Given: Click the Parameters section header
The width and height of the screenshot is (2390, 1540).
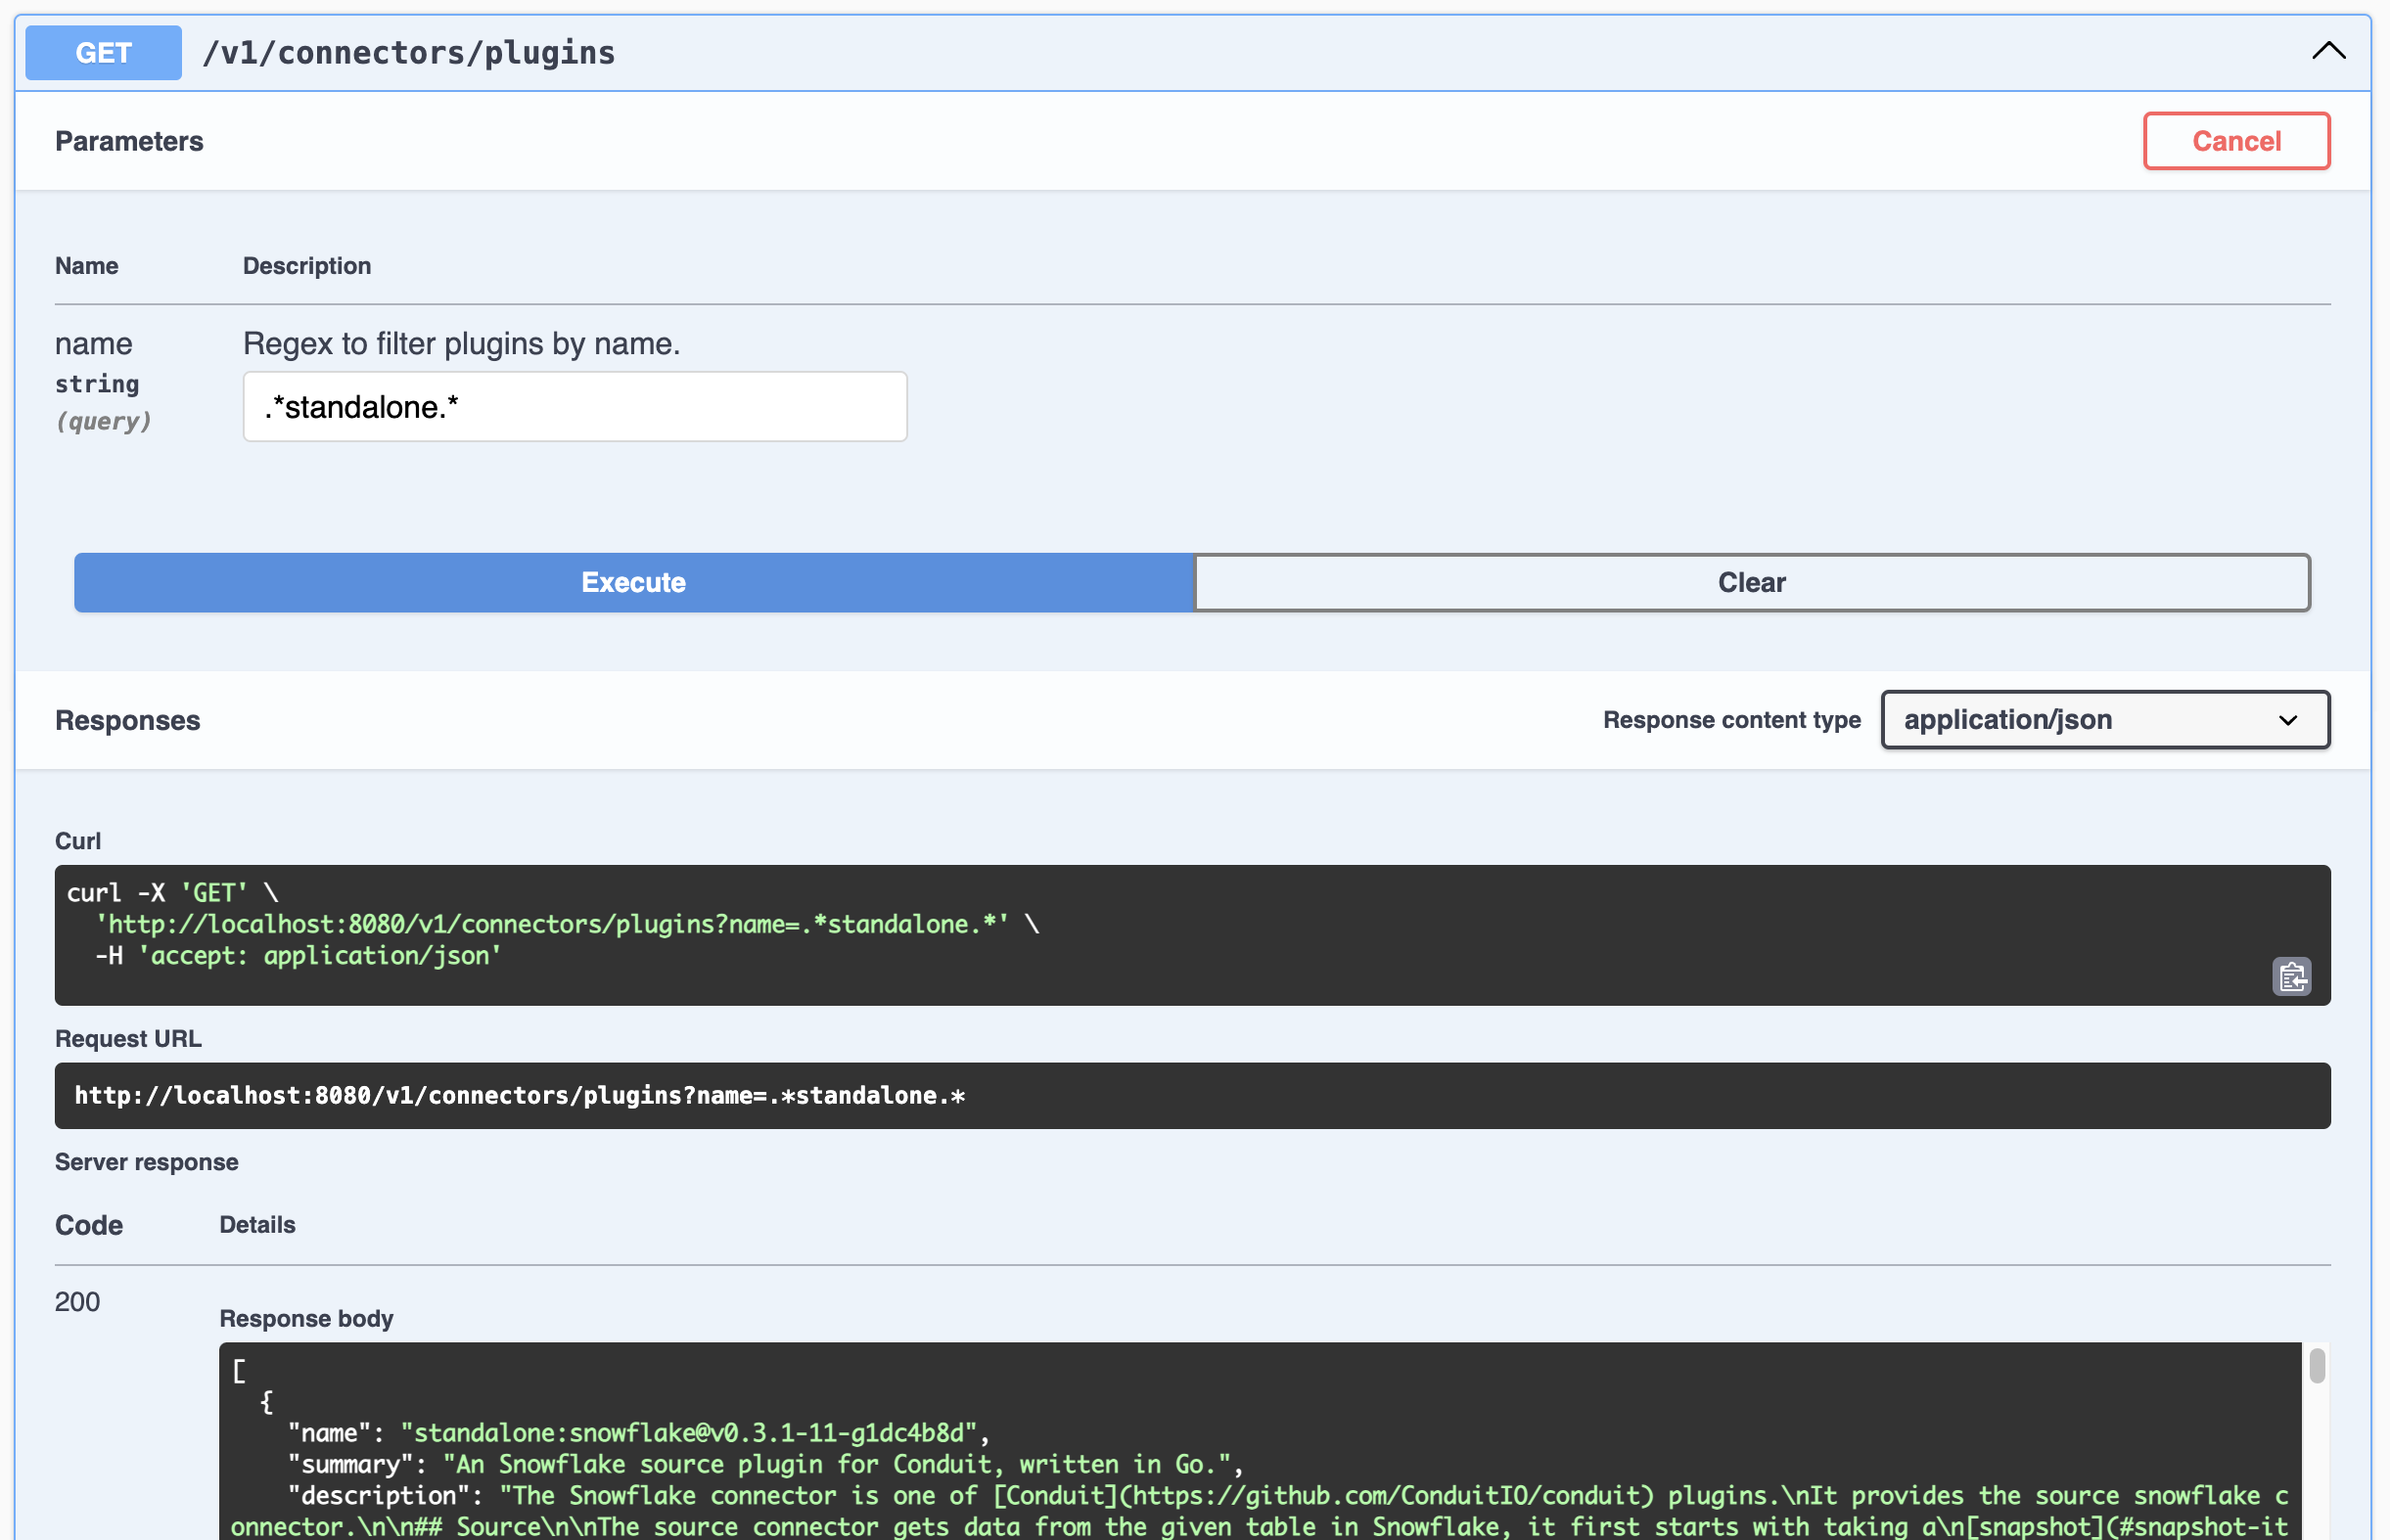Looking at the screenshot, I should click(129, 141).
